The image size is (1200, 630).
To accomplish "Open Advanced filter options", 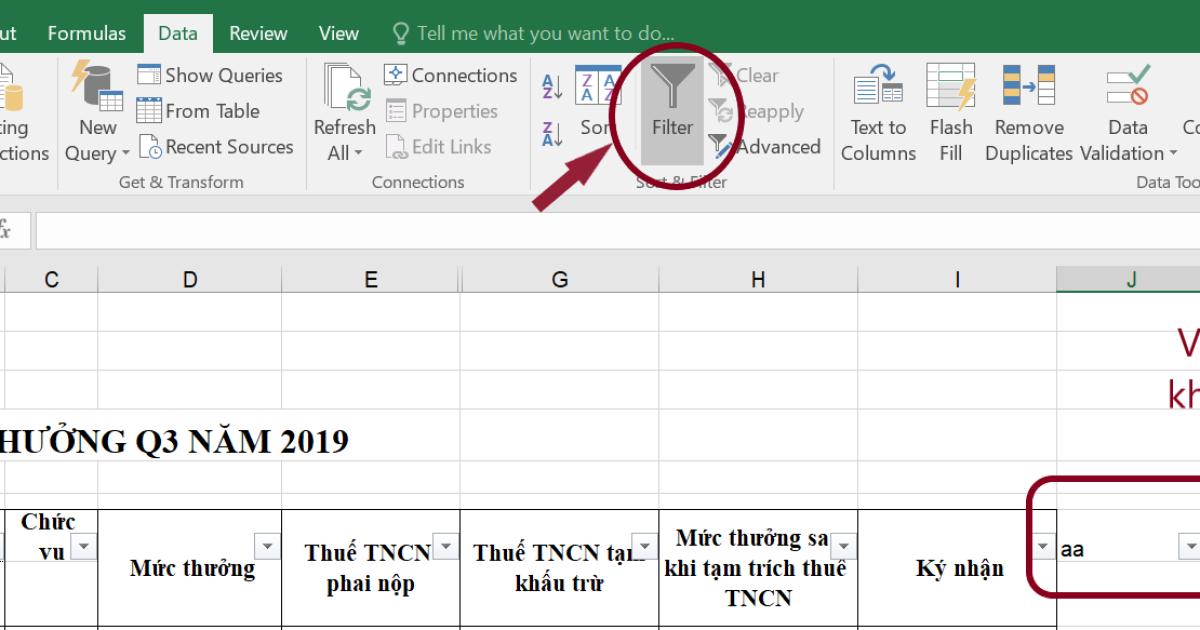I will [x=770, y=146].
